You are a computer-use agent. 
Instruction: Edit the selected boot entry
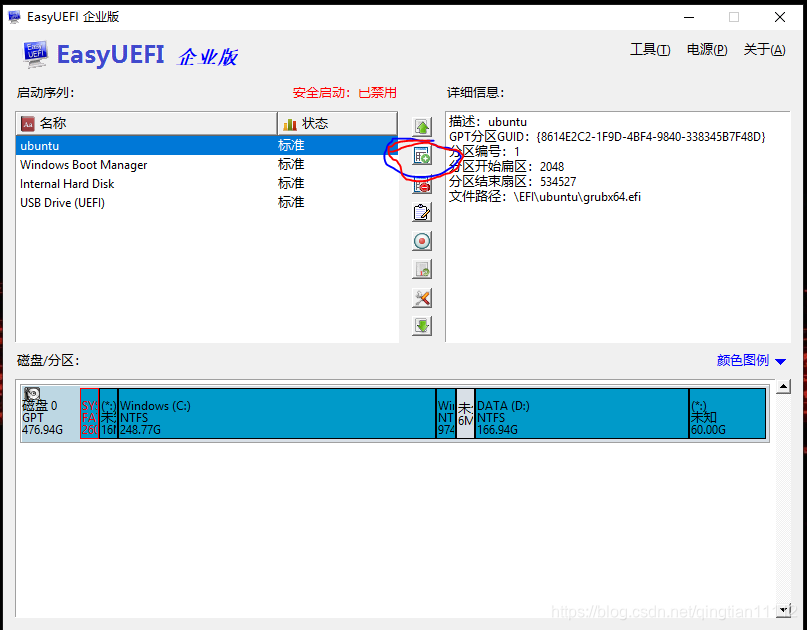pos(422,213)
